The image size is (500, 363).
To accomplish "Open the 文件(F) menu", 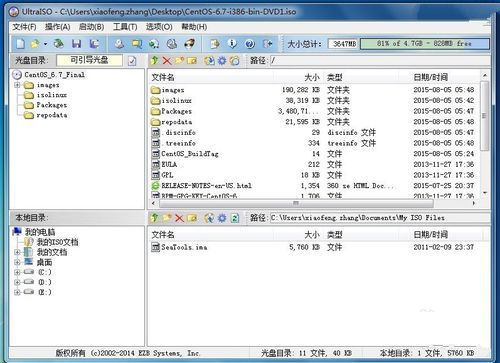I will click(x=24, y=27).
